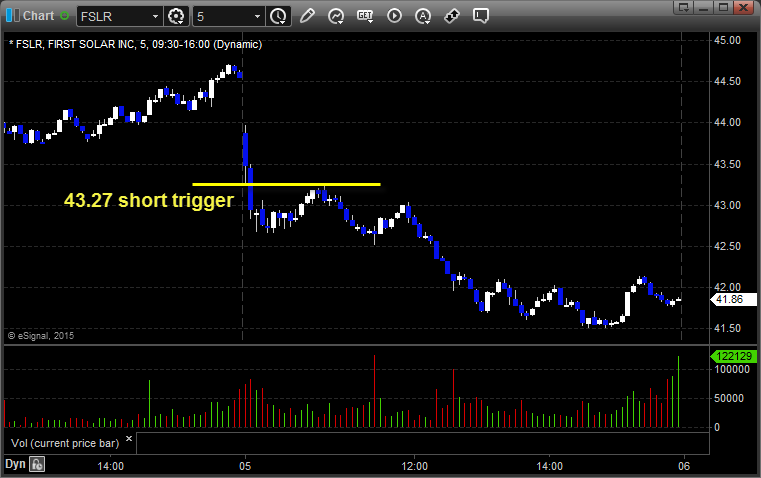The width and height of the screenshot is (761, 478).
Task: Maximize the chart window
Action: point(723,7)
